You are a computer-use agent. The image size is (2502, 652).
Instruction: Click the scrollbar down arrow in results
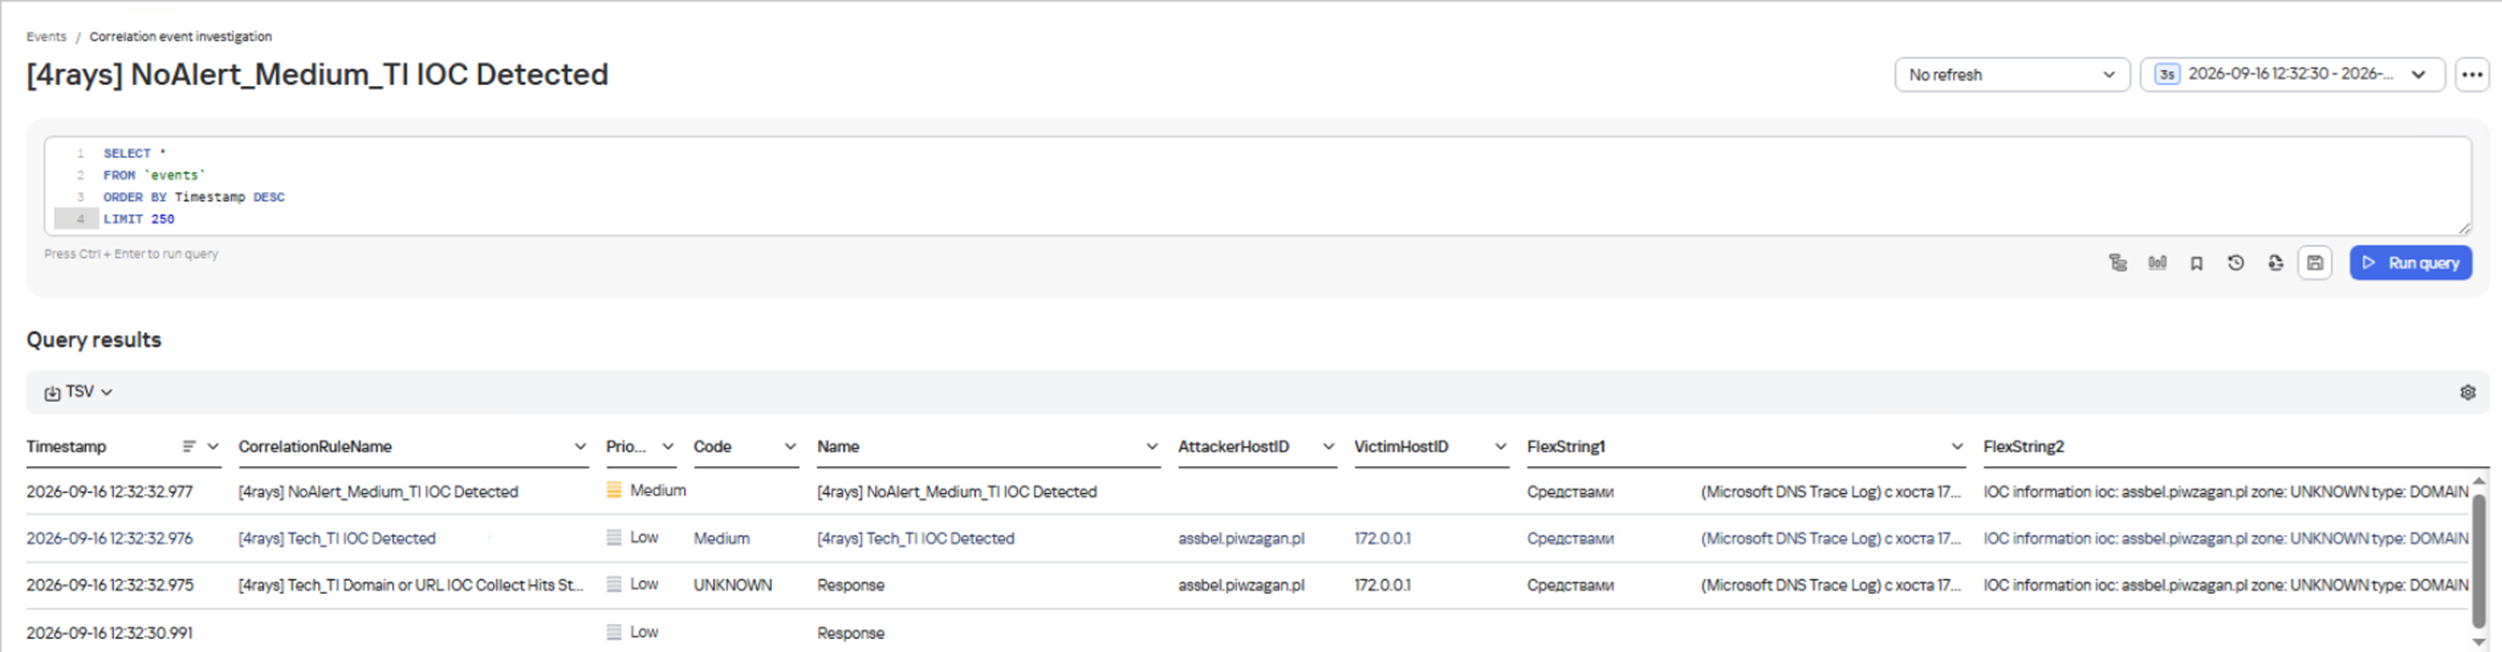[2479, 642]
